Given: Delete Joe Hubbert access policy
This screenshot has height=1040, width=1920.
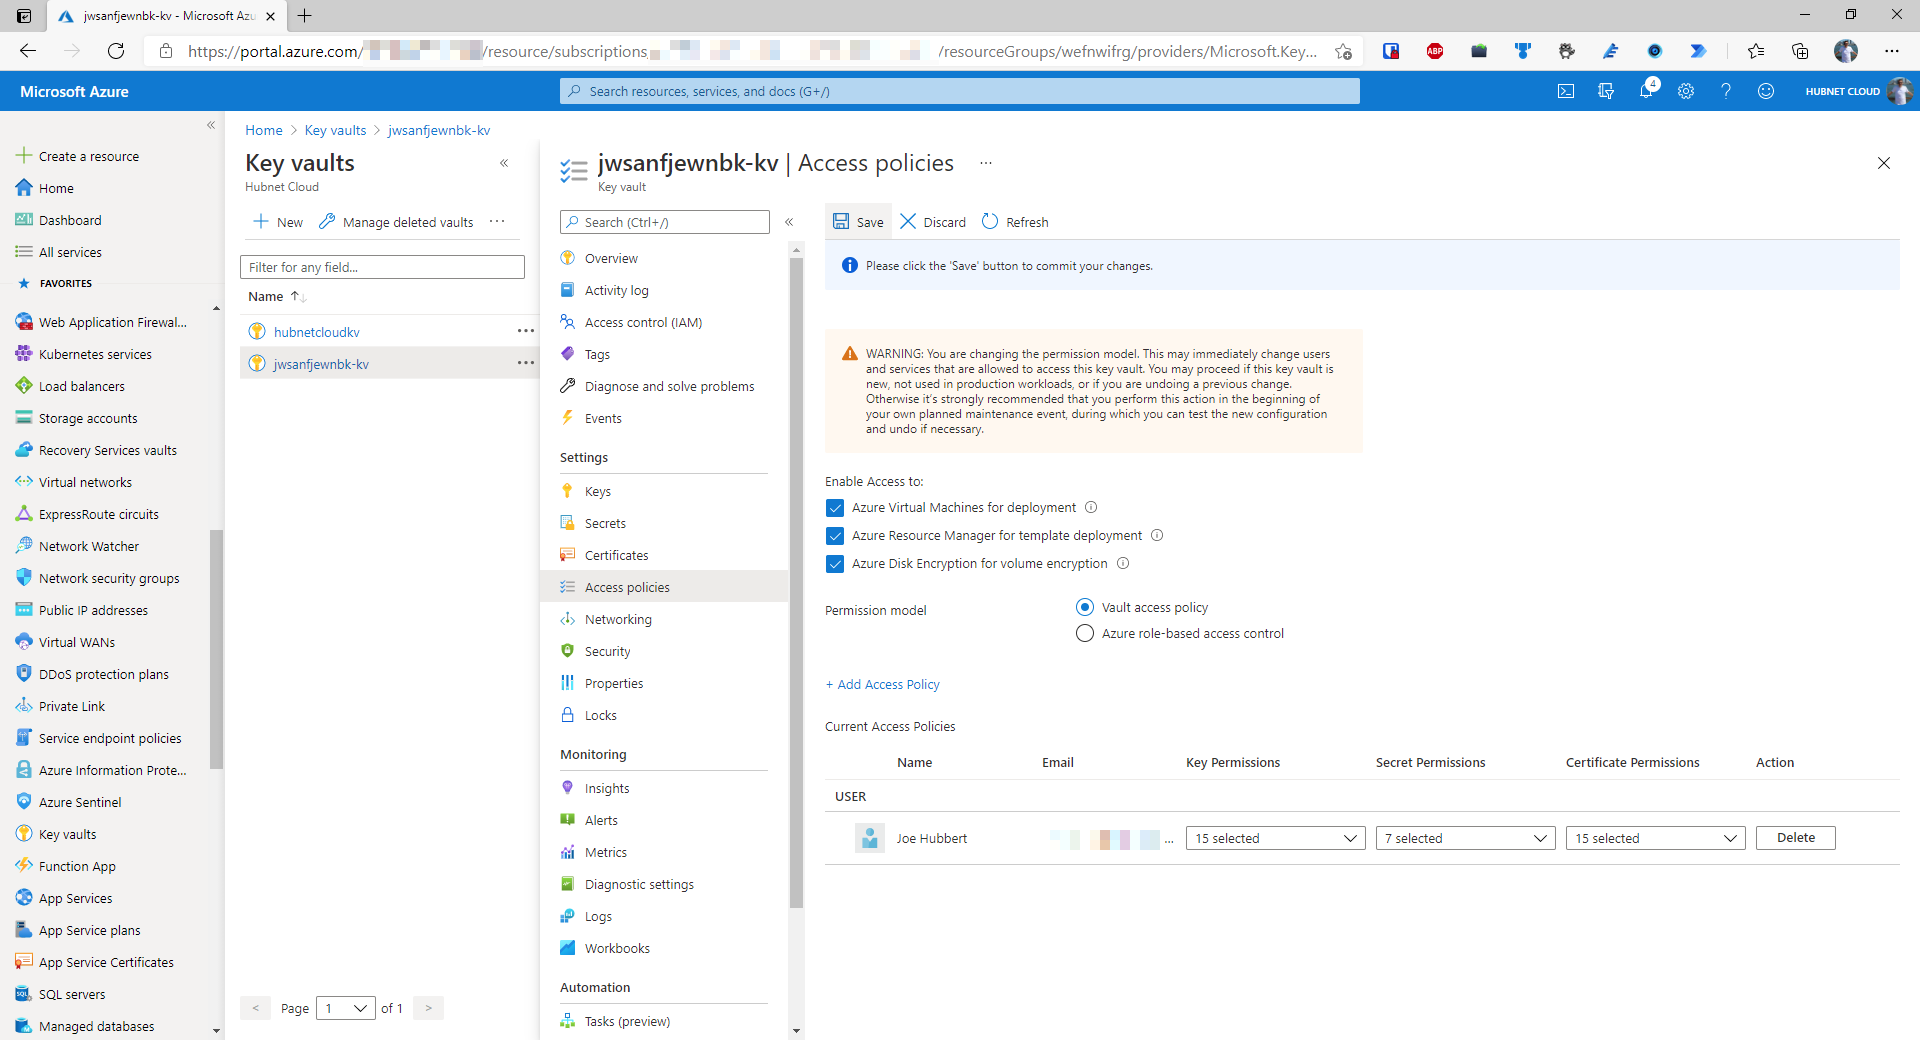Looking at the screenshot, I should tap(1796, 838).
